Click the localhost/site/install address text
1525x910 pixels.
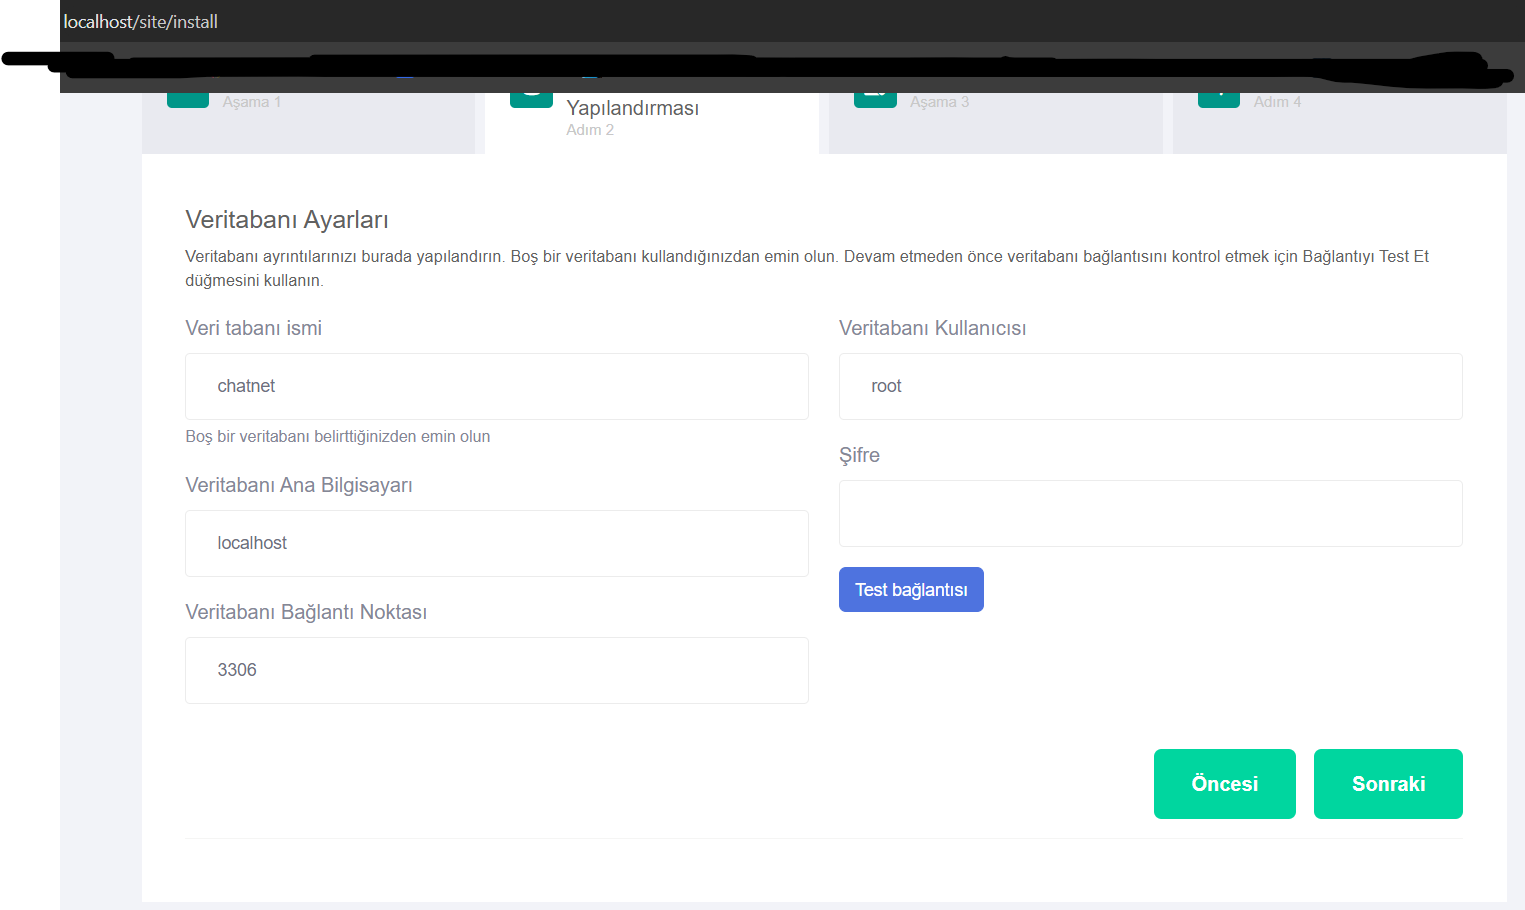point(141,22)
